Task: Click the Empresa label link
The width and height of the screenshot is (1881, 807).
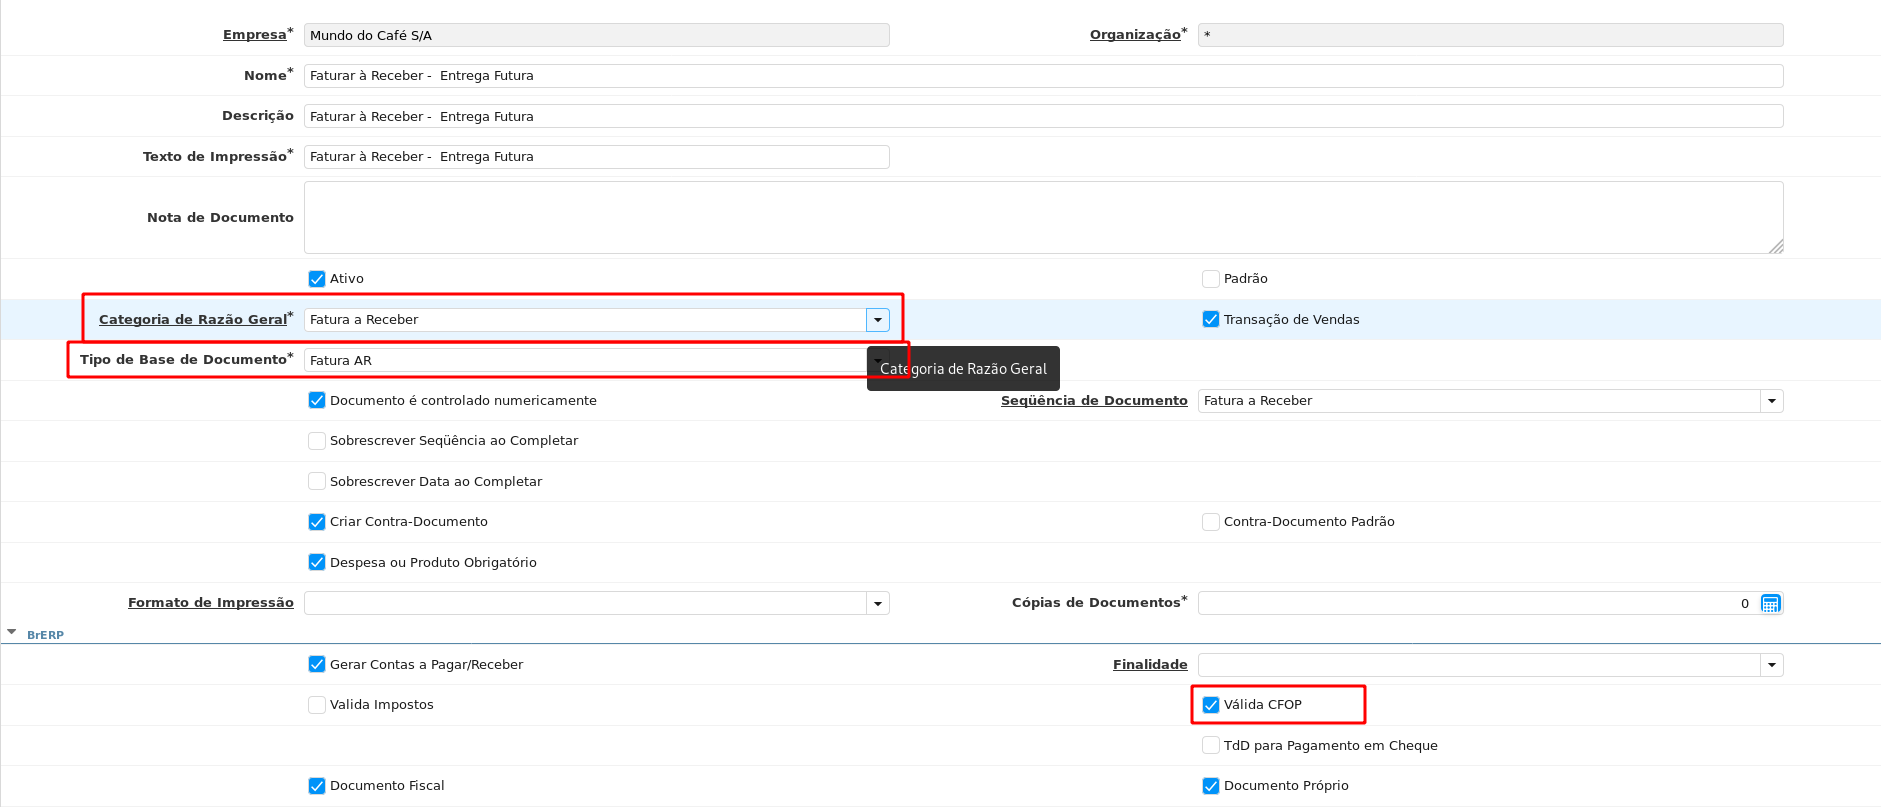Action: [x=254, y=35]
